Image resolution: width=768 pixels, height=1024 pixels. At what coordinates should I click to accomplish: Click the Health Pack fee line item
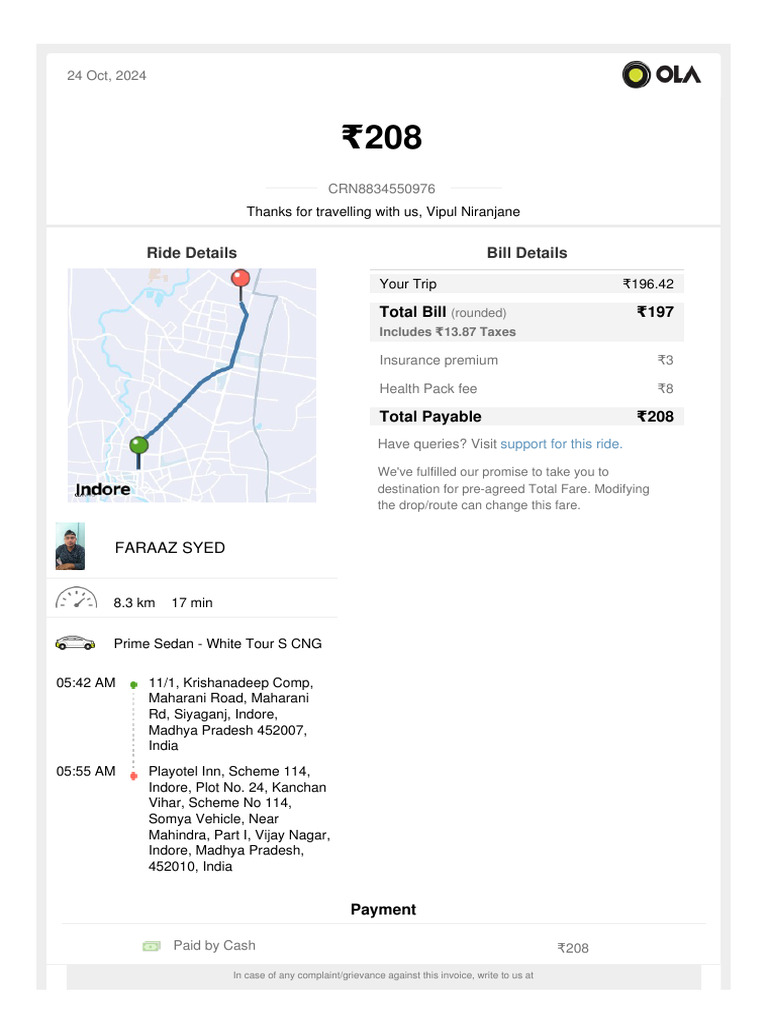tap(429, 388)
